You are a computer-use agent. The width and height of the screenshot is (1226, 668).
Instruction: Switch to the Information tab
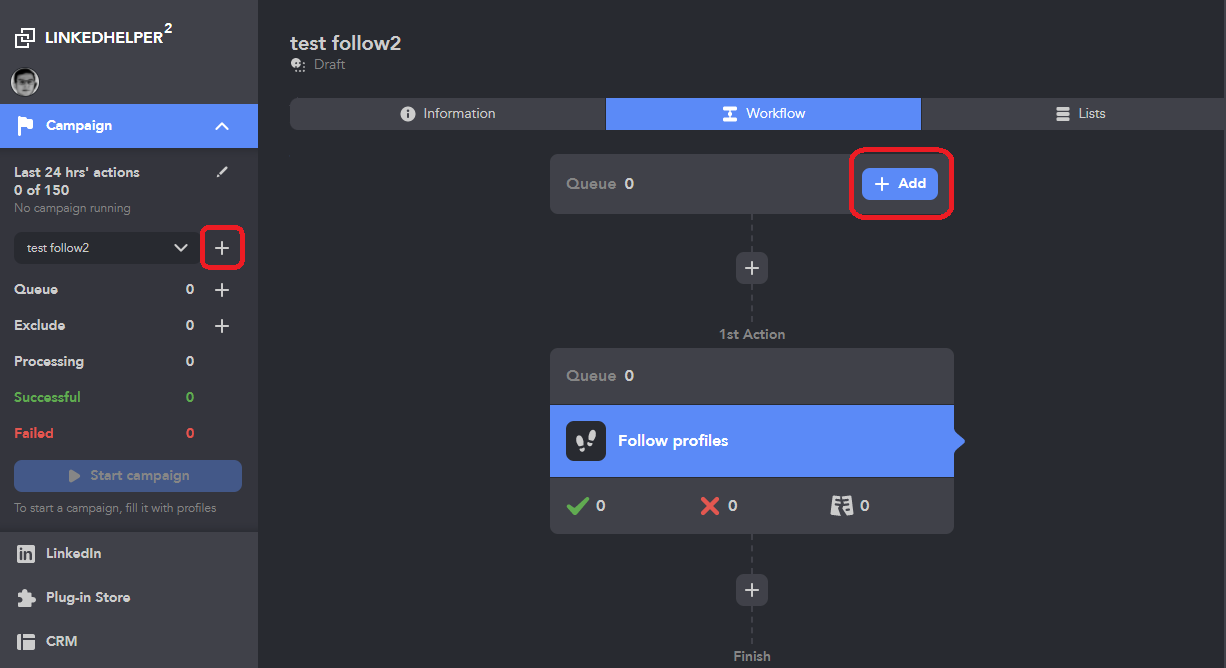(x=448, y=114)
